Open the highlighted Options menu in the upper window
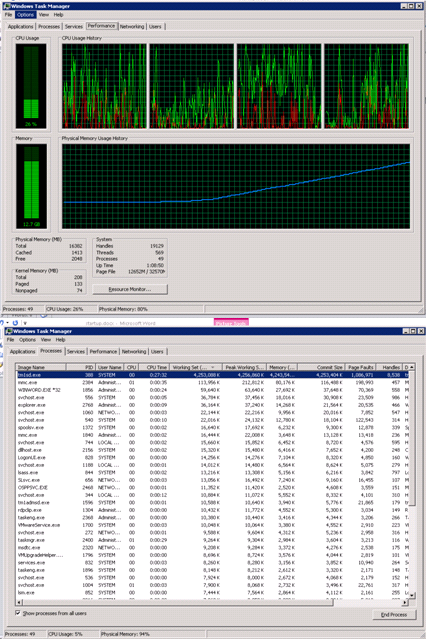 (25, 15)
